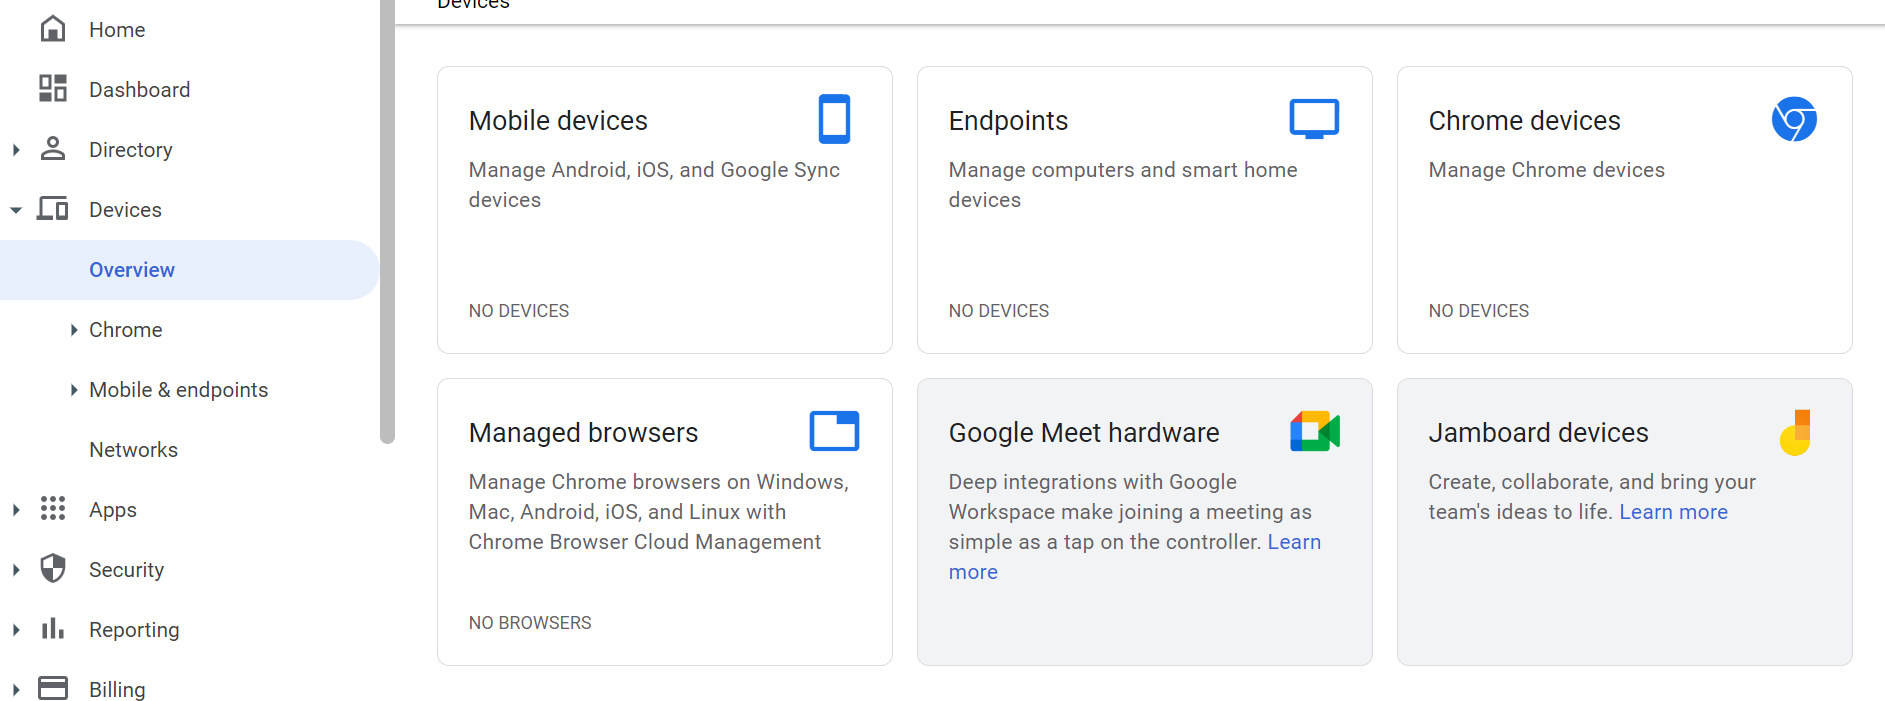Go to Home in sidebar

[117, 30]
